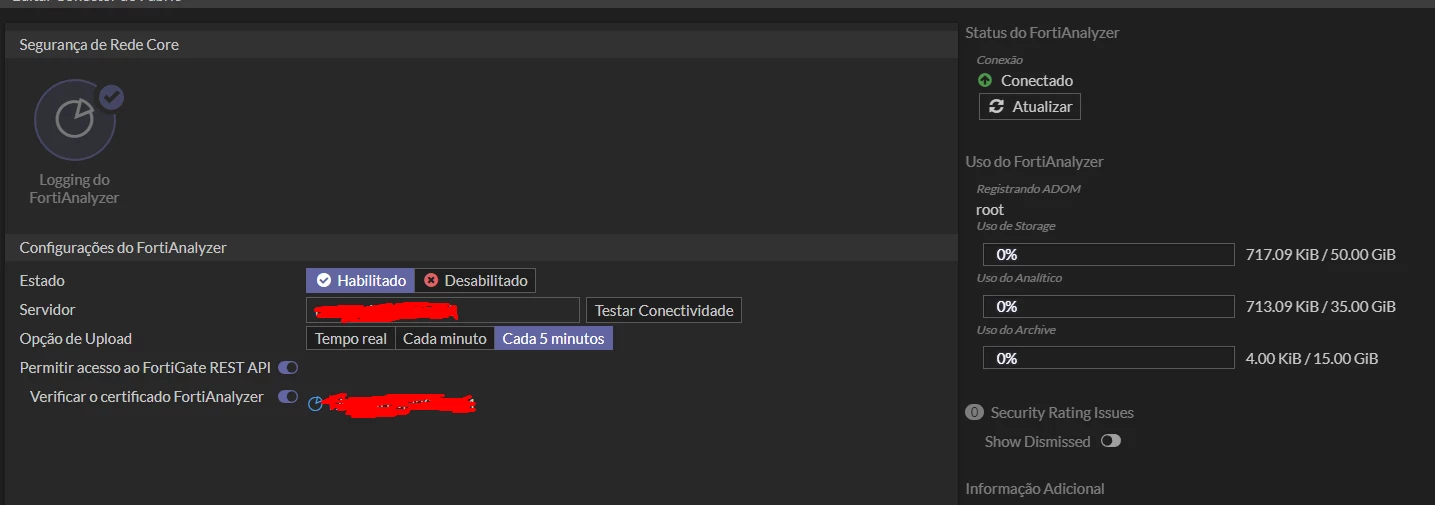This screenshot has width=1435, height=505.
Task: Click the Conectado status text
Action: coord(1037,81)
